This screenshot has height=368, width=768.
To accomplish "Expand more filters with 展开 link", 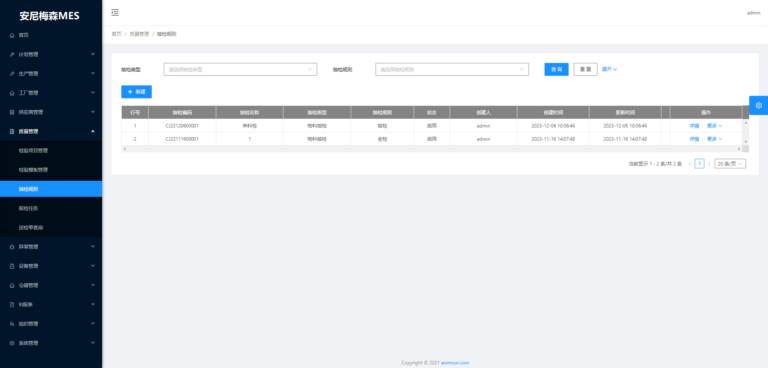I will coord(609,69).
